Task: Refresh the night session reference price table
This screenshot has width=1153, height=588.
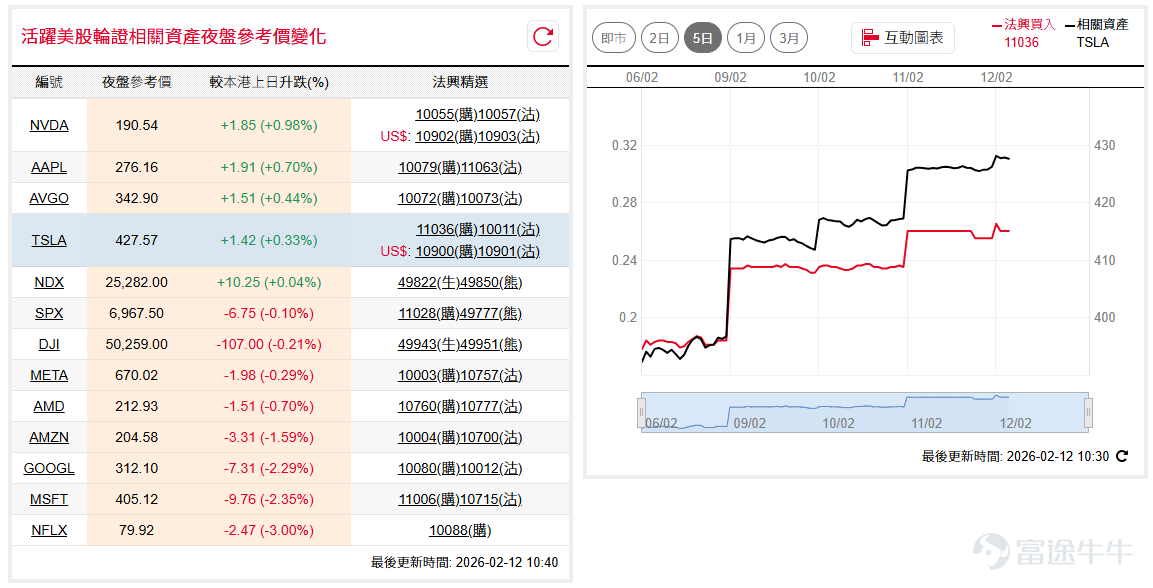Action: tap(543, 36)
